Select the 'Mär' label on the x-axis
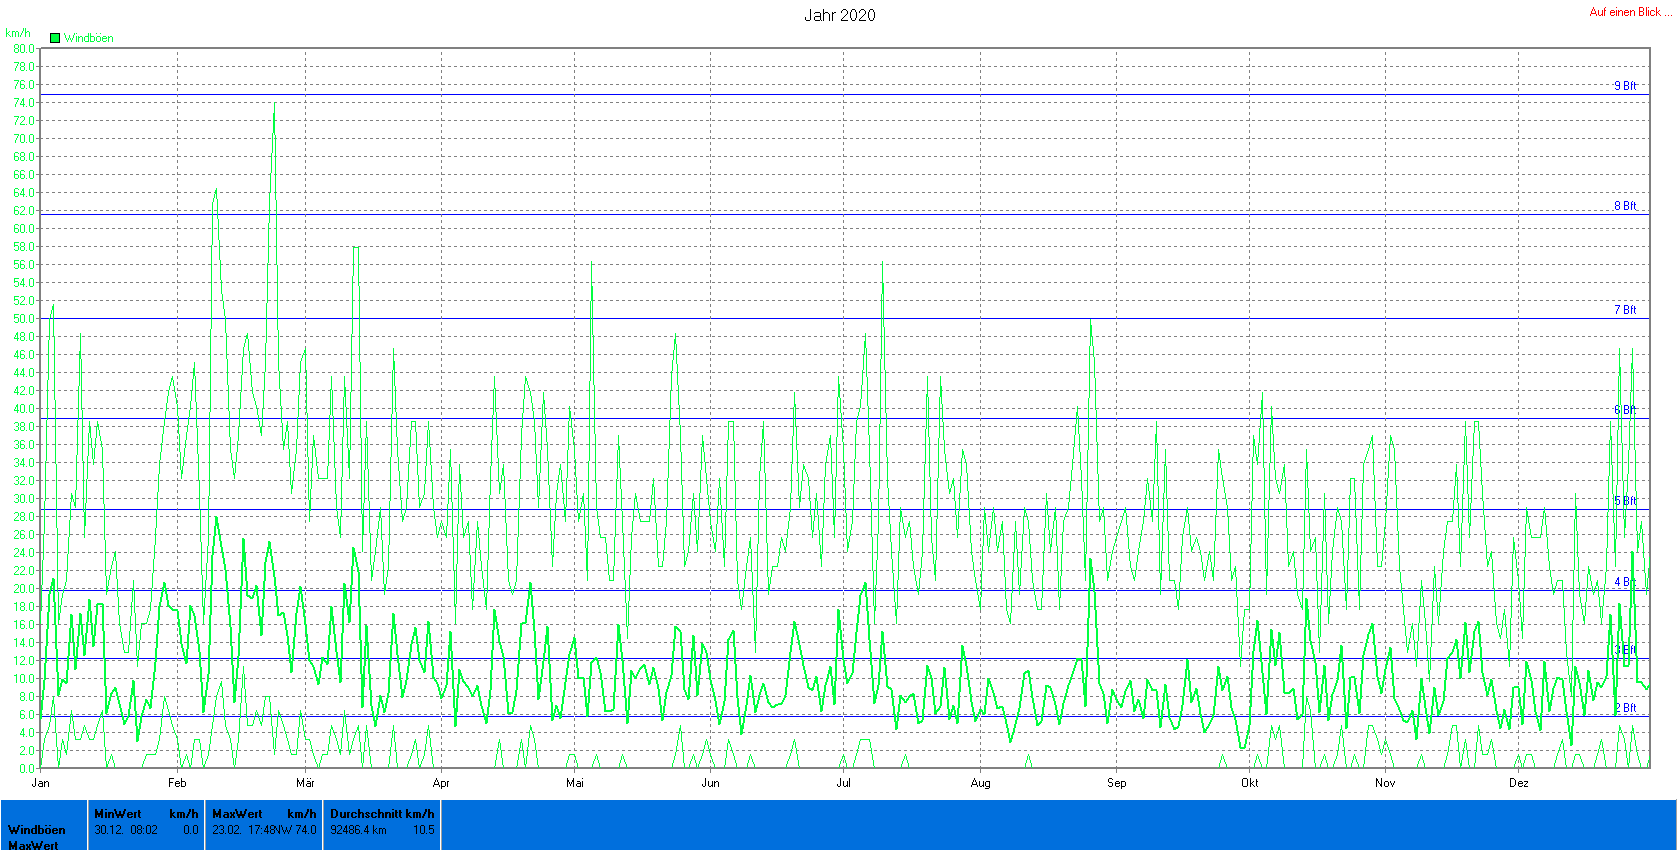This screenshot has height=850, width=1677. (305, 783)
